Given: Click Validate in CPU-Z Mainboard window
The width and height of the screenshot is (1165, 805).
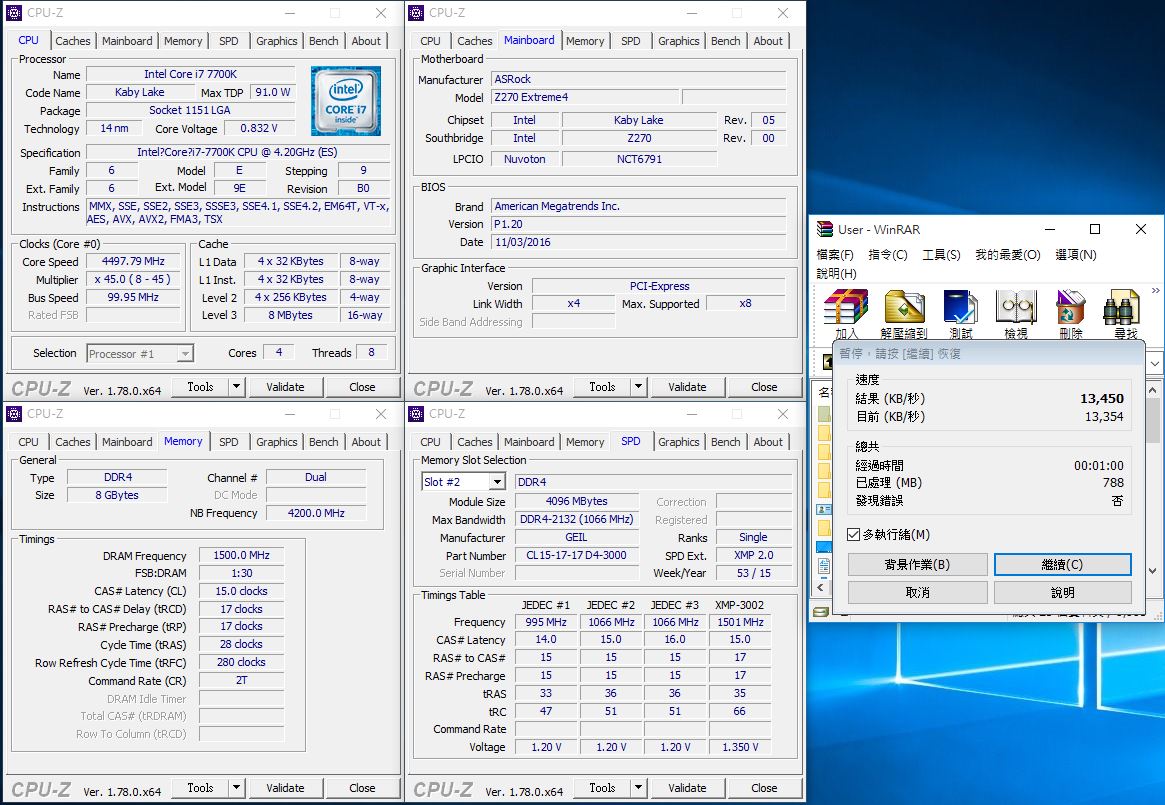Looking at the screenshot, I should [687, 387].
